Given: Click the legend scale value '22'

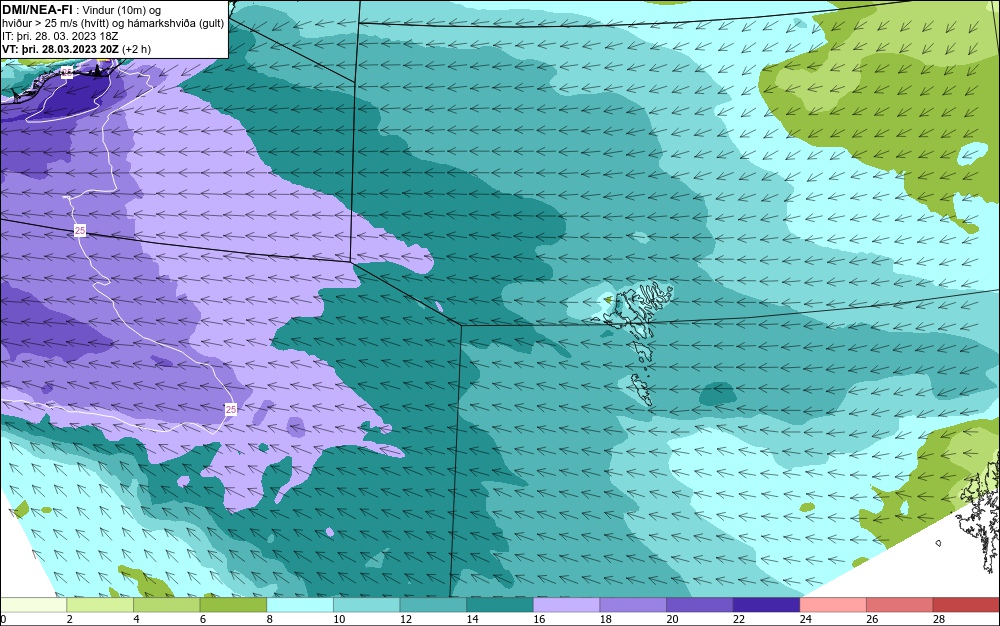Looking at the screenshot, I should click(739, 619).
